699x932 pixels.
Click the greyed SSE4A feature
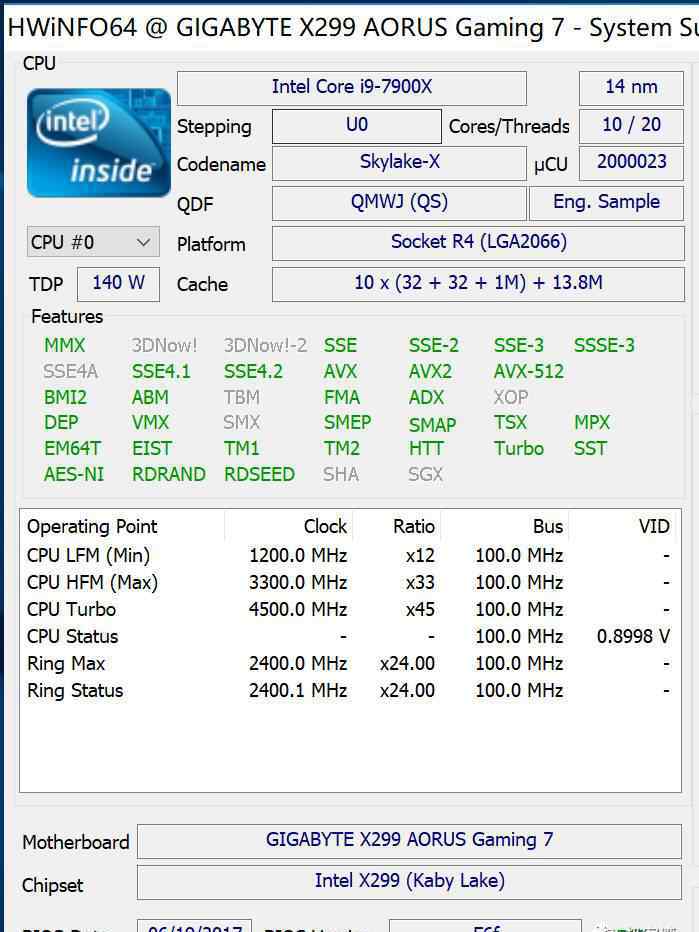point(70,371)
